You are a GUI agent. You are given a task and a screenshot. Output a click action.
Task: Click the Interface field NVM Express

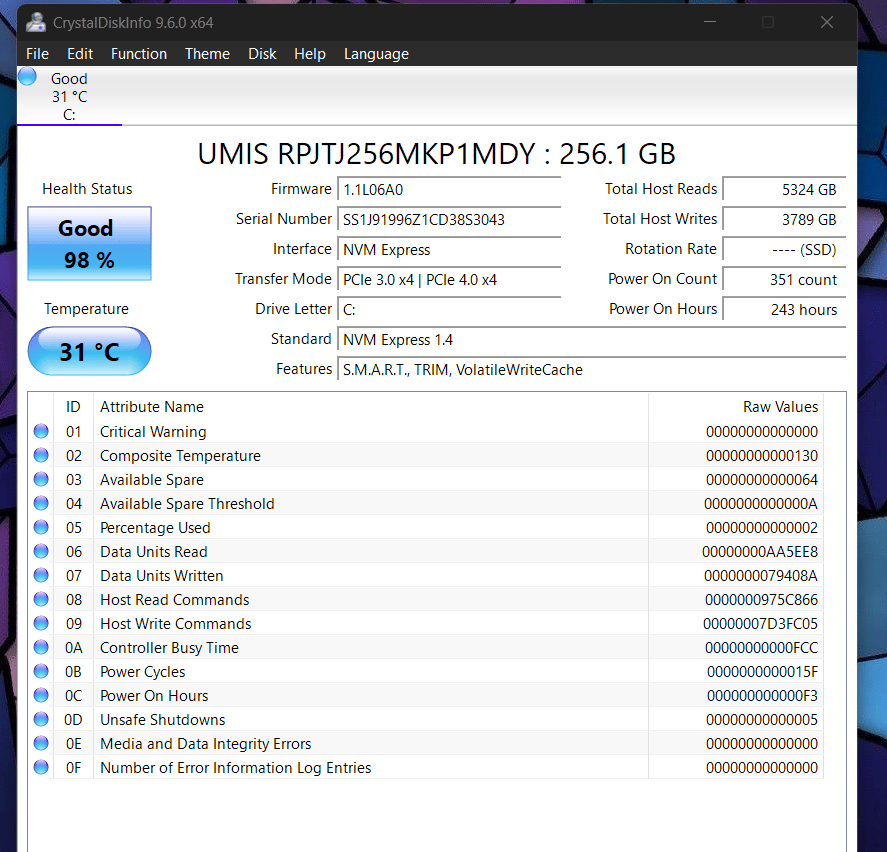pos(449,249)
